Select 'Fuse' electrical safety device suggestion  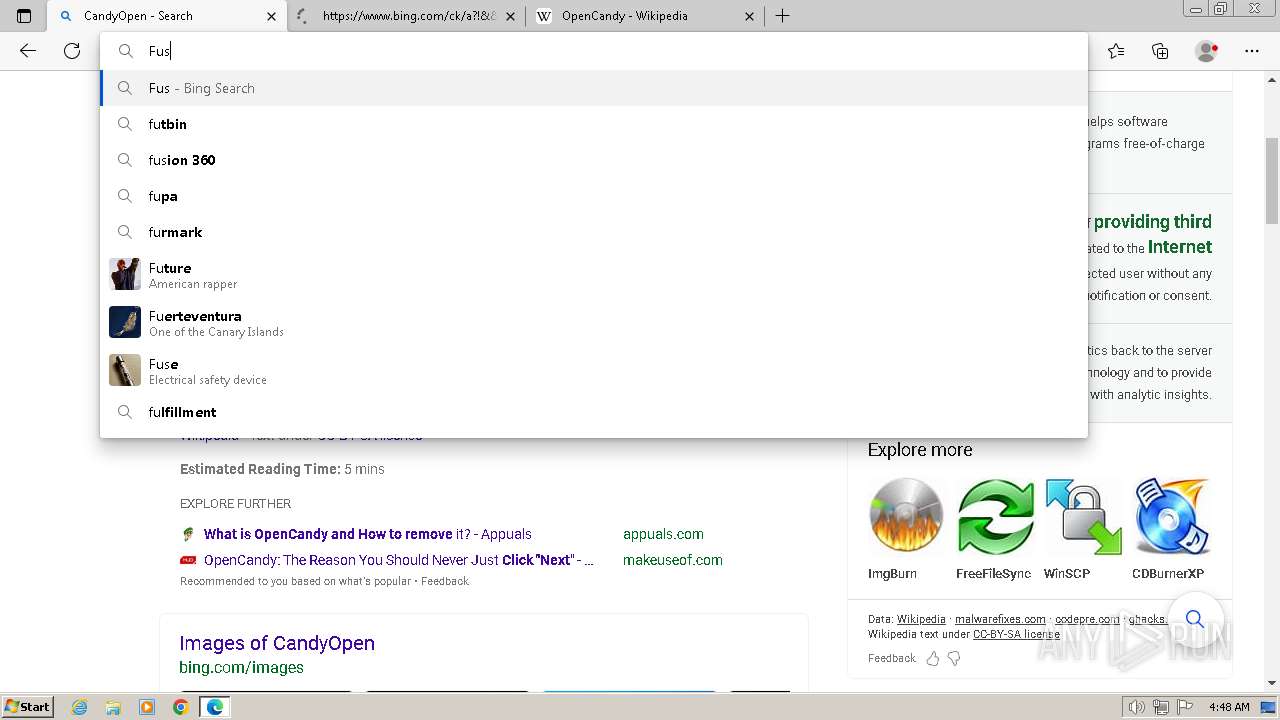tap(594, 370)
